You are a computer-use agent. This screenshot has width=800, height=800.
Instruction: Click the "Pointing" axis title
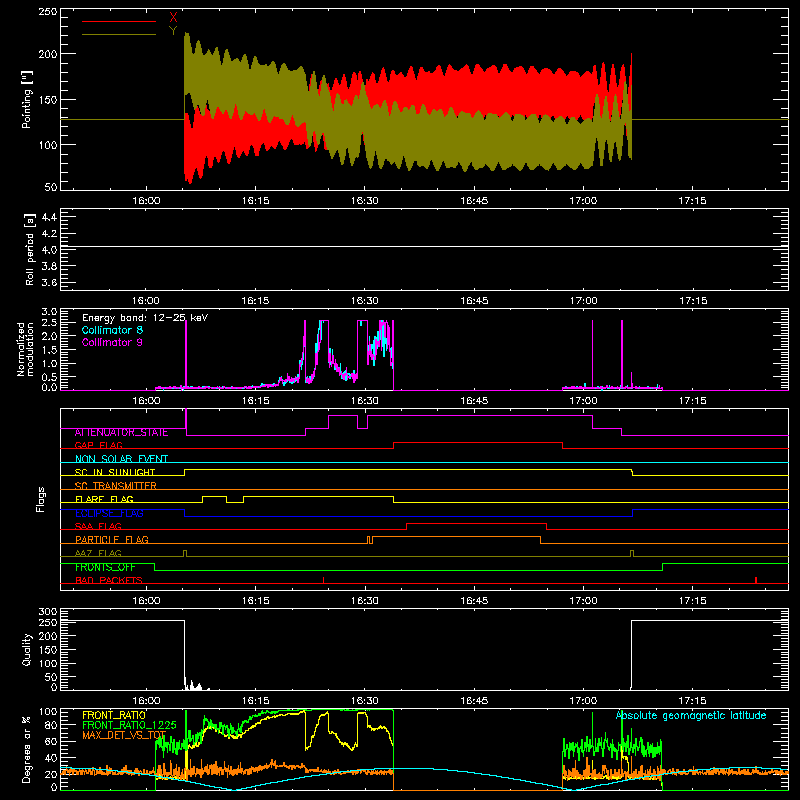pos(27,99)
